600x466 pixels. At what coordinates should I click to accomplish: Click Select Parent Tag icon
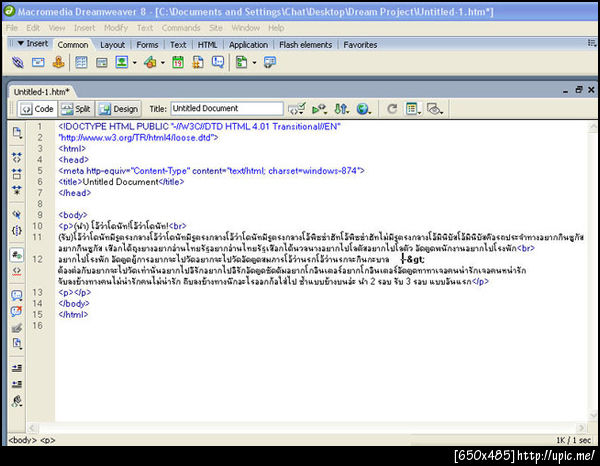tap(17, 214)
